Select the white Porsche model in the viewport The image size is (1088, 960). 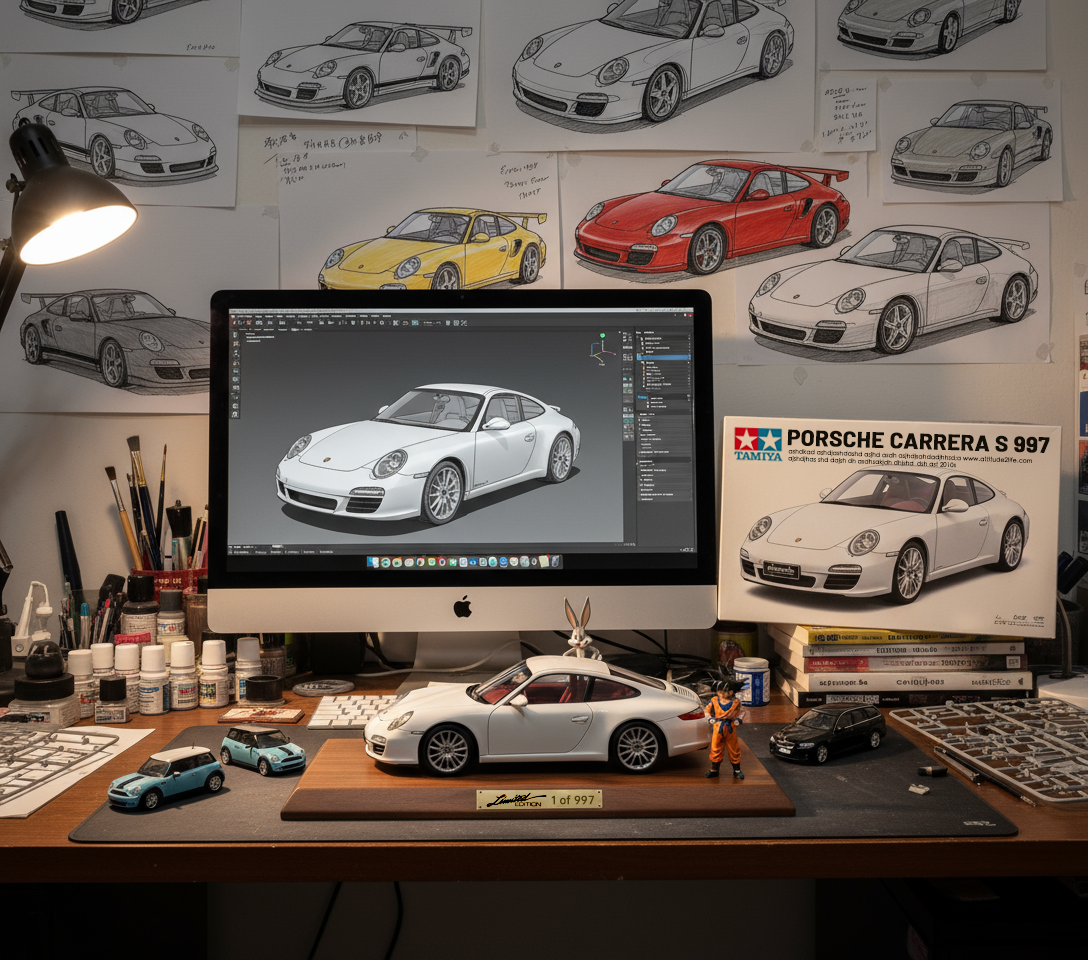pyautogui.click(x=430, y=450)
